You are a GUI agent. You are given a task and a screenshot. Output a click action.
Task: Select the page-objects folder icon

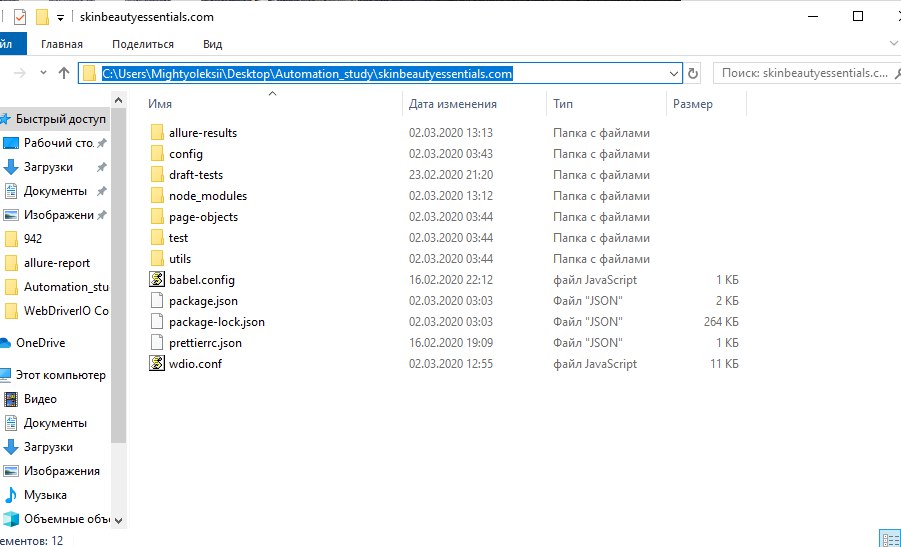point(157,217)
